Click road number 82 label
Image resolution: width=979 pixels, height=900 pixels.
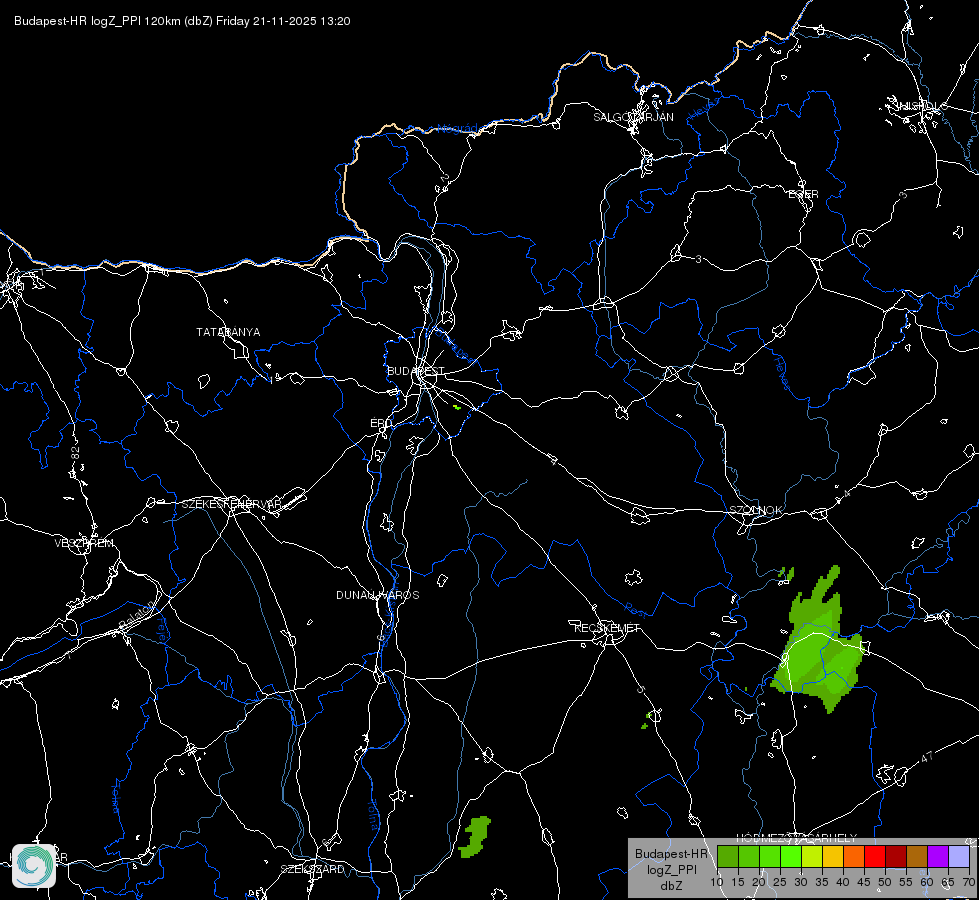(76, 454)
